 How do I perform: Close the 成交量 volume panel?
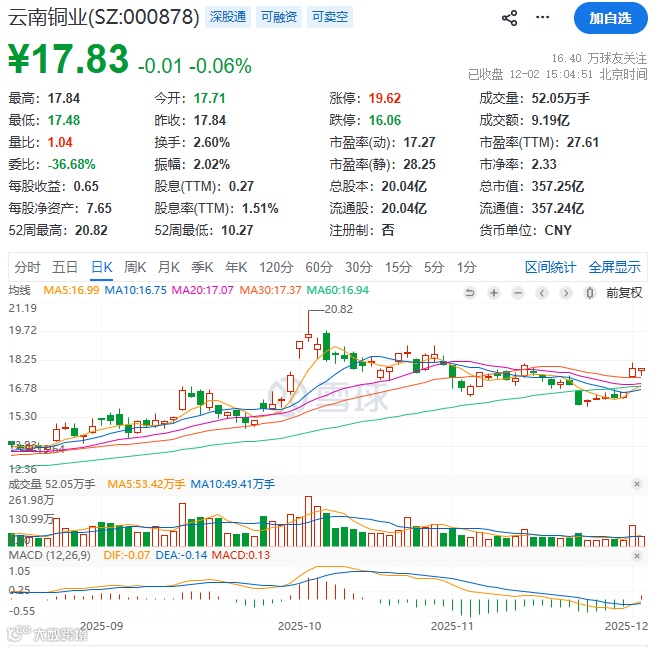tap(637, 484)
